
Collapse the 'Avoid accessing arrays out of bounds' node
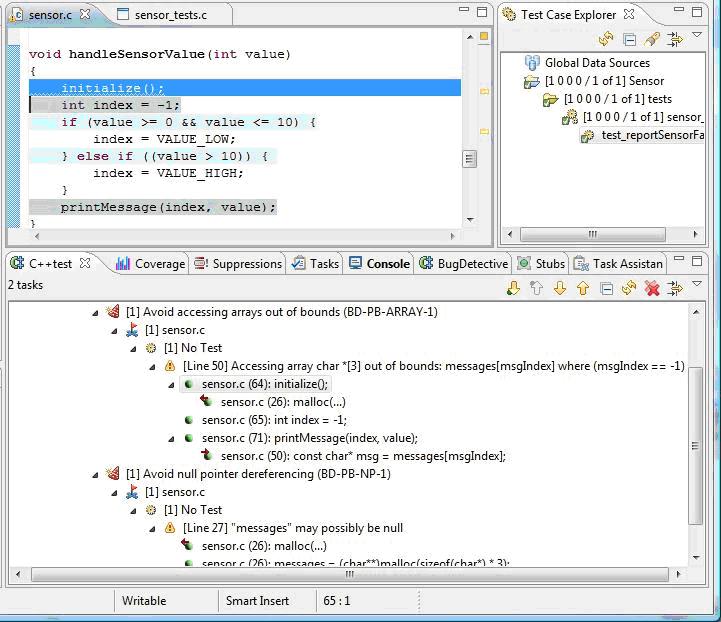(95, 312)
